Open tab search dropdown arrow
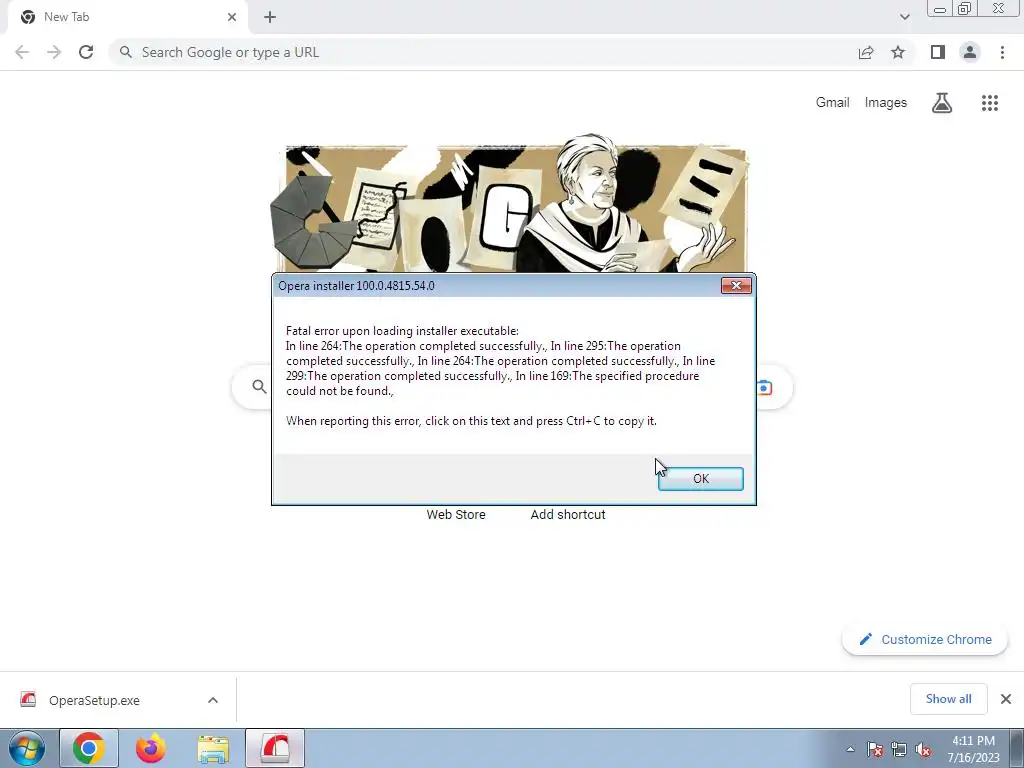This screenshot has width=1024, height=768. click(904, 17)
